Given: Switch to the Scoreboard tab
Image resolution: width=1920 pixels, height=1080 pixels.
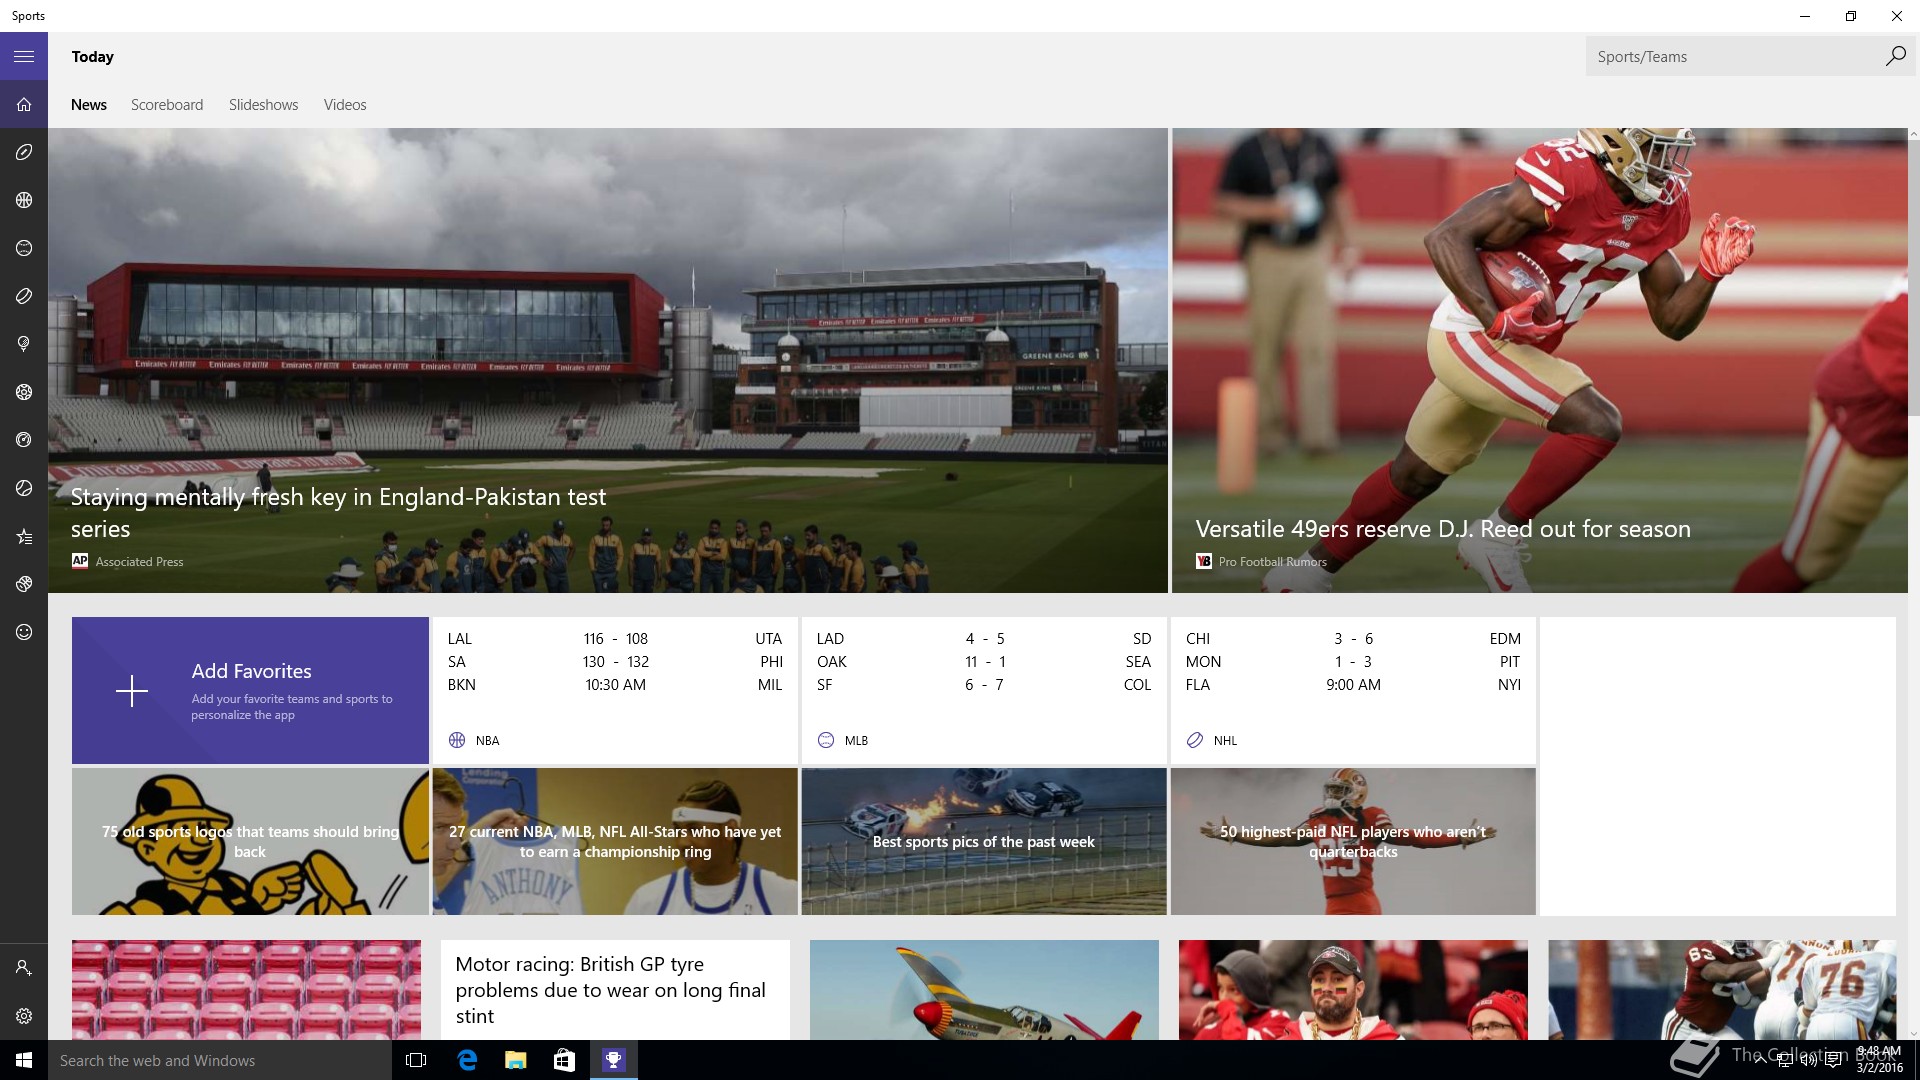Looking at the screenshot, I should pyautogui.click(x=167, y=105).
